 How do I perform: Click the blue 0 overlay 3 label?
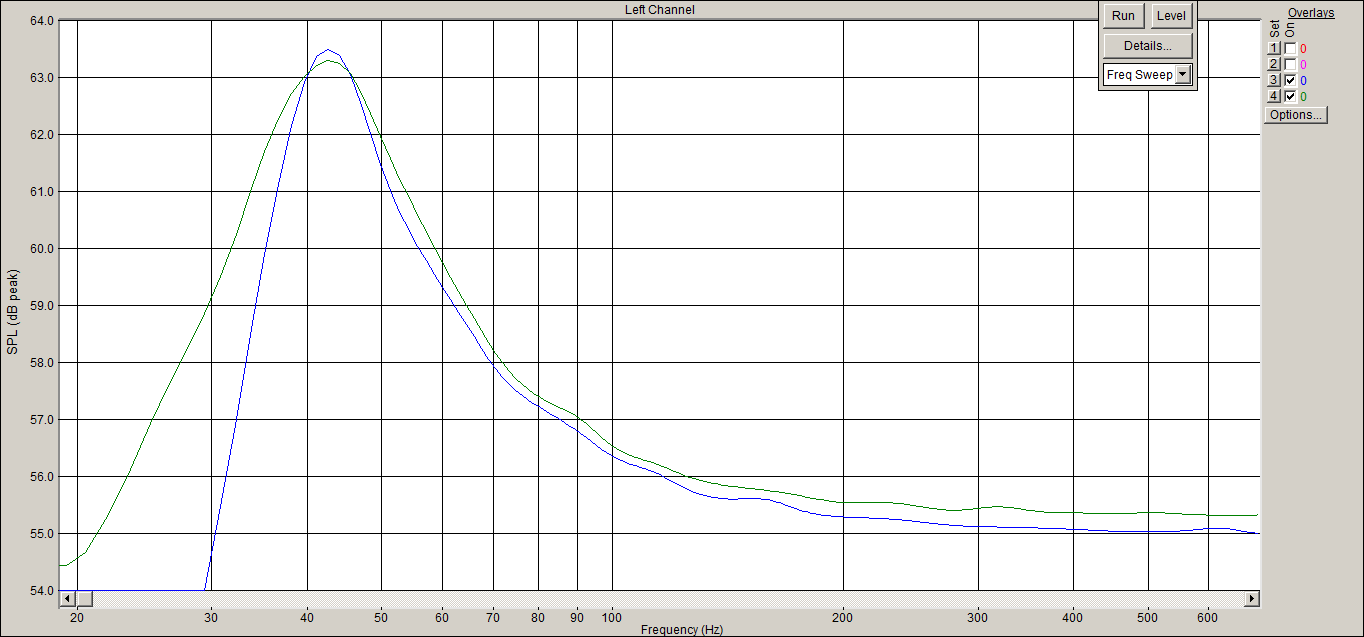[x=1303, y=81]
